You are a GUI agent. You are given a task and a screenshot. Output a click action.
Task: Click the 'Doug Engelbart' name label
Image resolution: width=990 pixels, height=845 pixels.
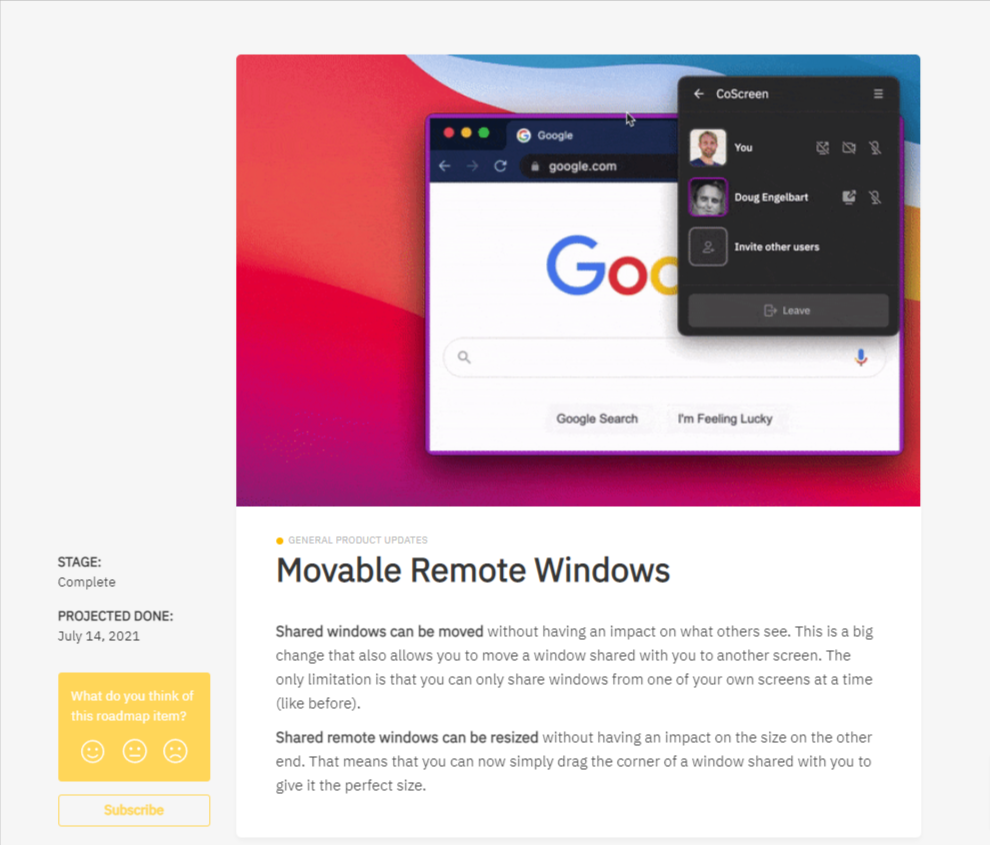click(771, 198)
